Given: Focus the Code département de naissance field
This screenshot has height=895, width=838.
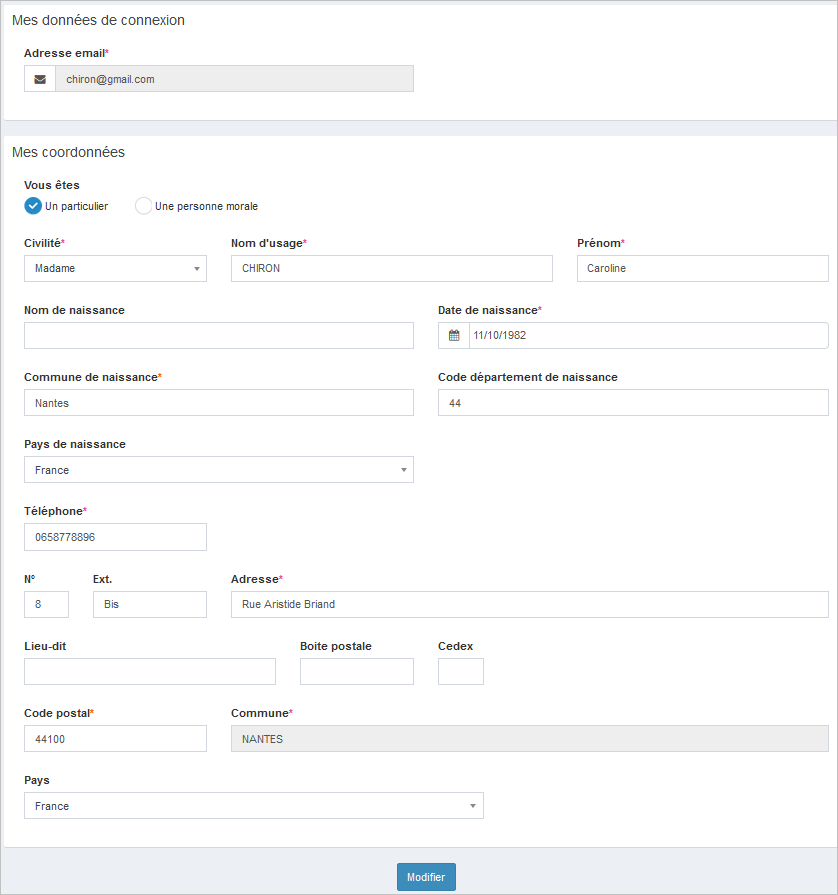Looking at the screenshot, I should pos(632,403).
